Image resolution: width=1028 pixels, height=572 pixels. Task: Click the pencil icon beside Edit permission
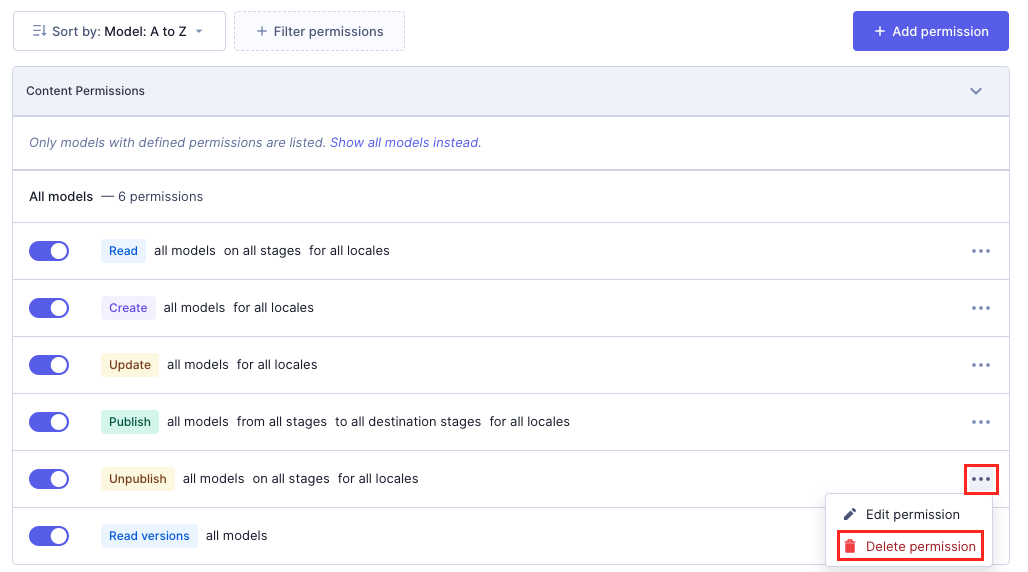[850, 514]
